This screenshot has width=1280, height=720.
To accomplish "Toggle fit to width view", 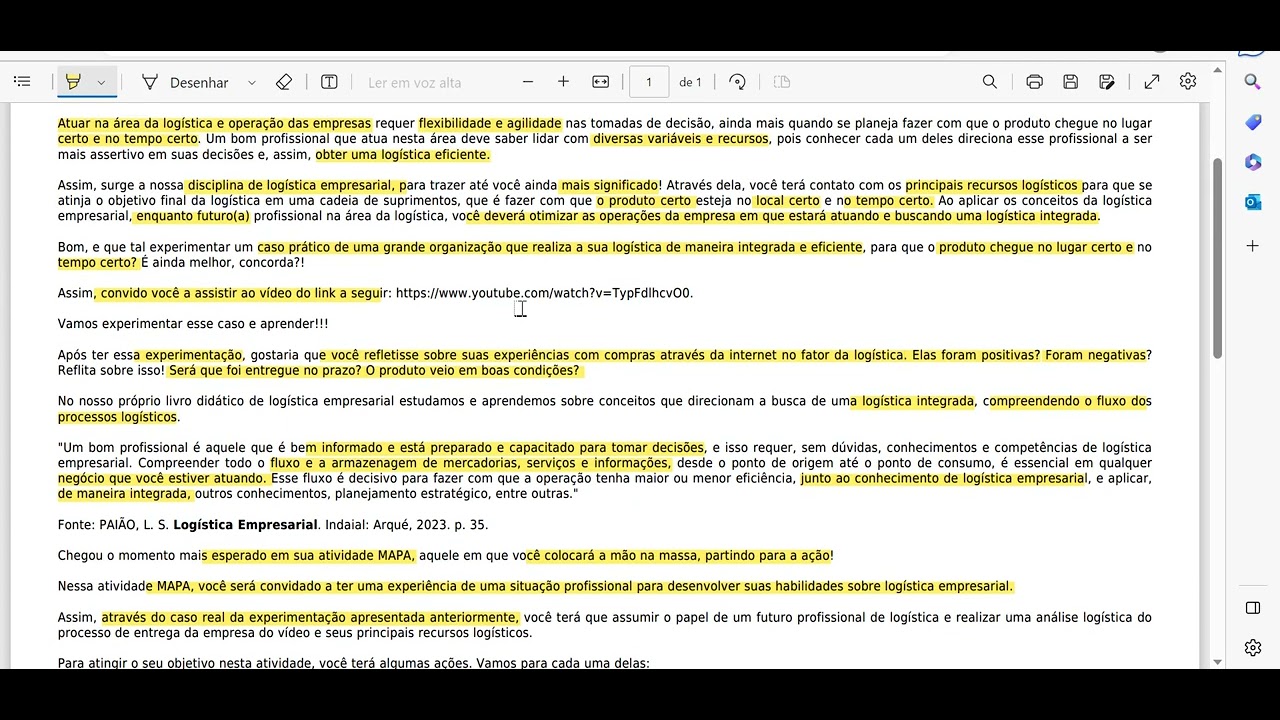I will (x=601, y=82).
